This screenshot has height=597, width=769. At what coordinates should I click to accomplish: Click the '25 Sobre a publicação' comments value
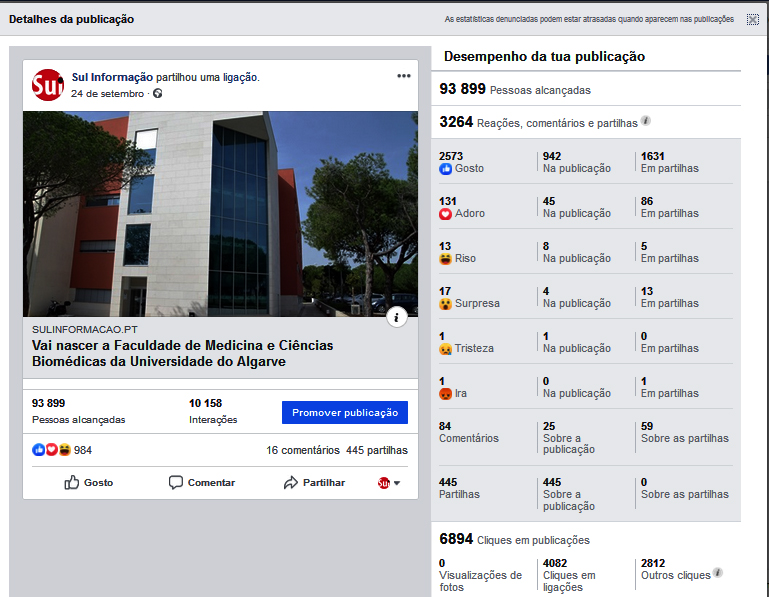[569, 438]
